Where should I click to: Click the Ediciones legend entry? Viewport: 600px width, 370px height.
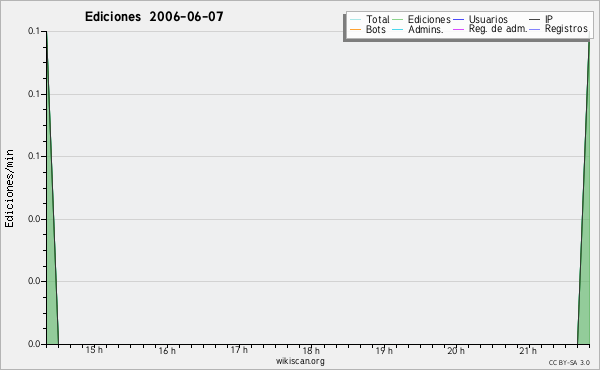[x=421, y=19]
